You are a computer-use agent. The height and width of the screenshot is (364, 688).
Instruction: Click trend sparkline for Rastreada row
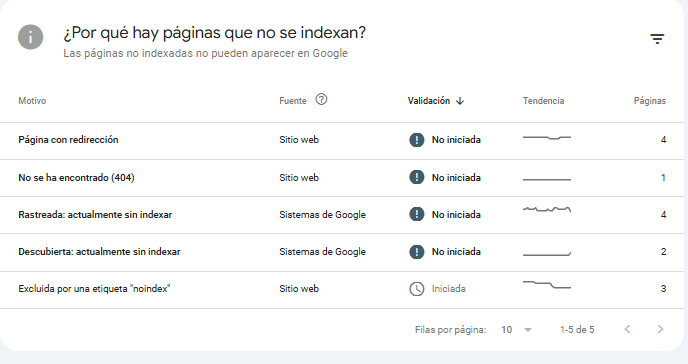click(x=547, y=209)
